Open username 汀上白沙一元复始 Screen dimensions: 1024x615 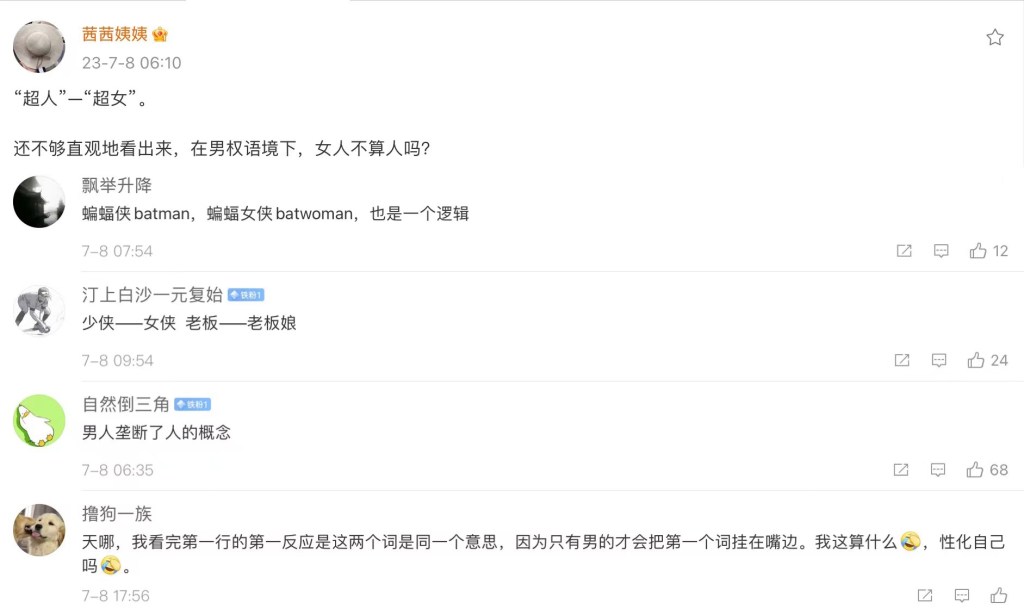(x=152, y=294)
